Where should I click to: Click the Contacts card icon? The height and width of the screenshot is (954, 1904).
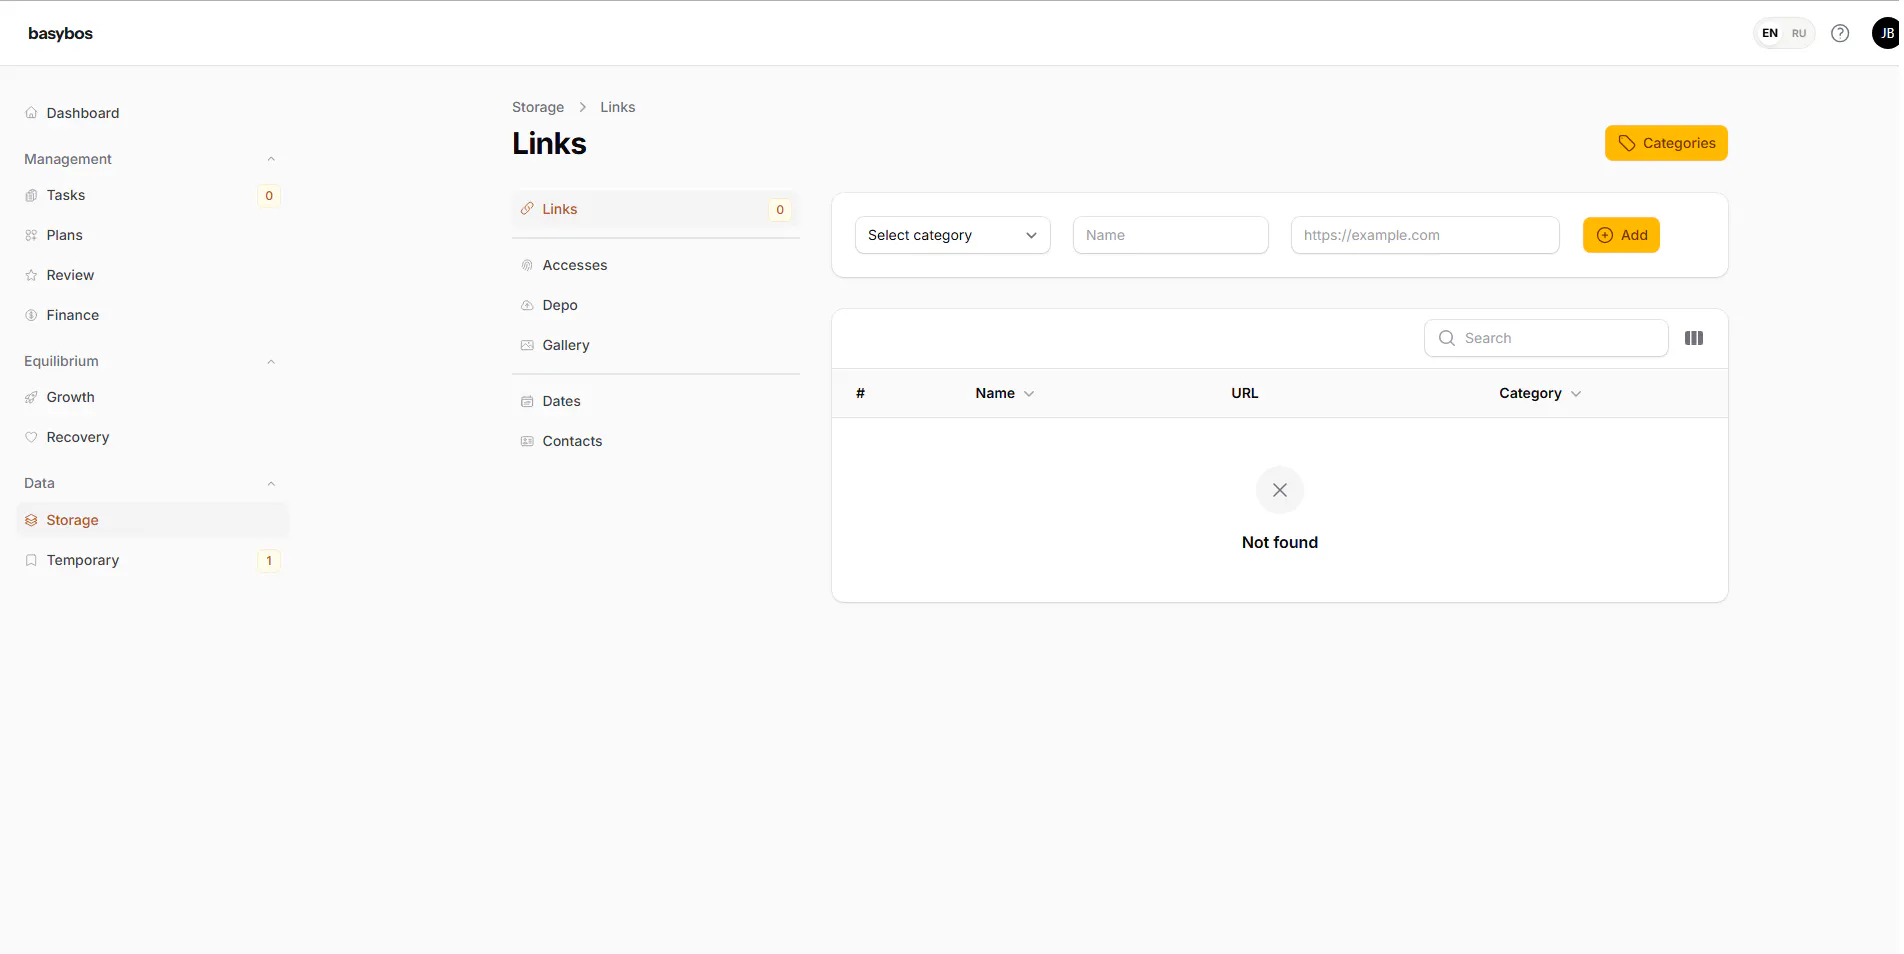point(527,441)
